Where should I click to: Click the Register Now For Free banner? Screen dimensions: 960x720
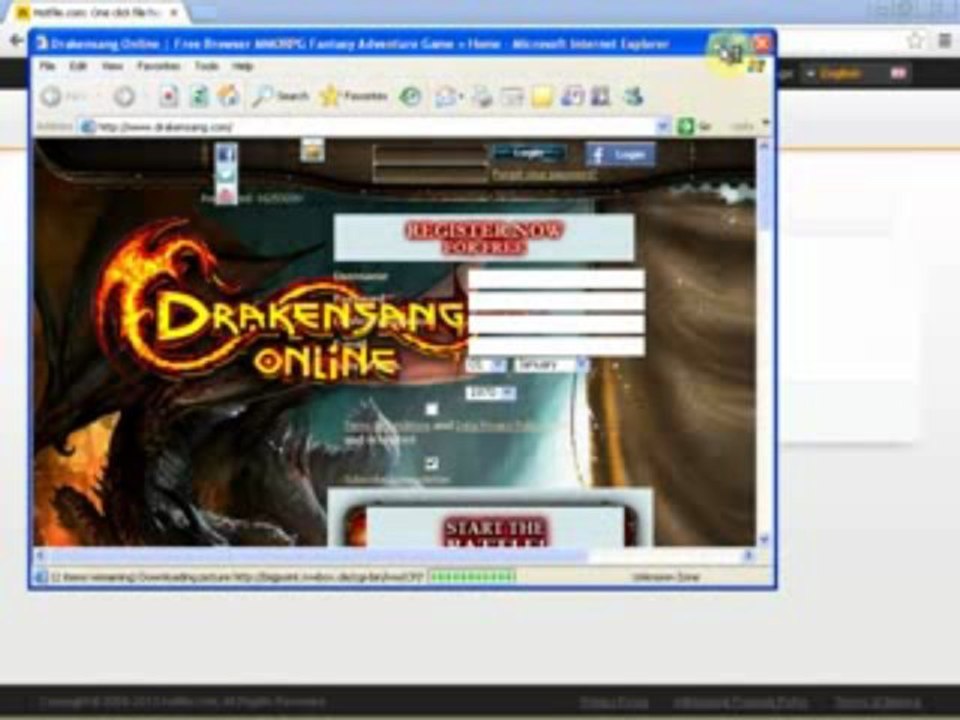pos(484,238)
